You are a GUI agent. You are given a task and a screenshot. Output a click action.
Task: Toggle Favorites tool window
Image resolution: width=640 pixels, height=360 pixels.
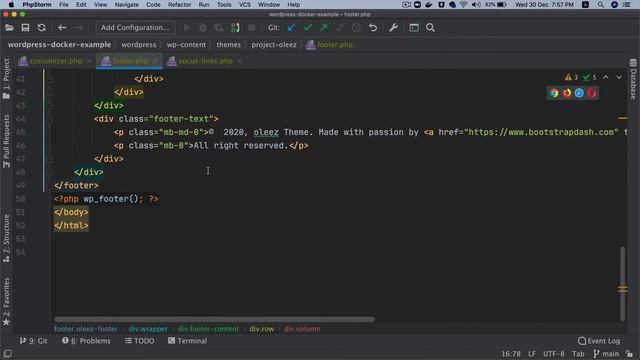6,301
